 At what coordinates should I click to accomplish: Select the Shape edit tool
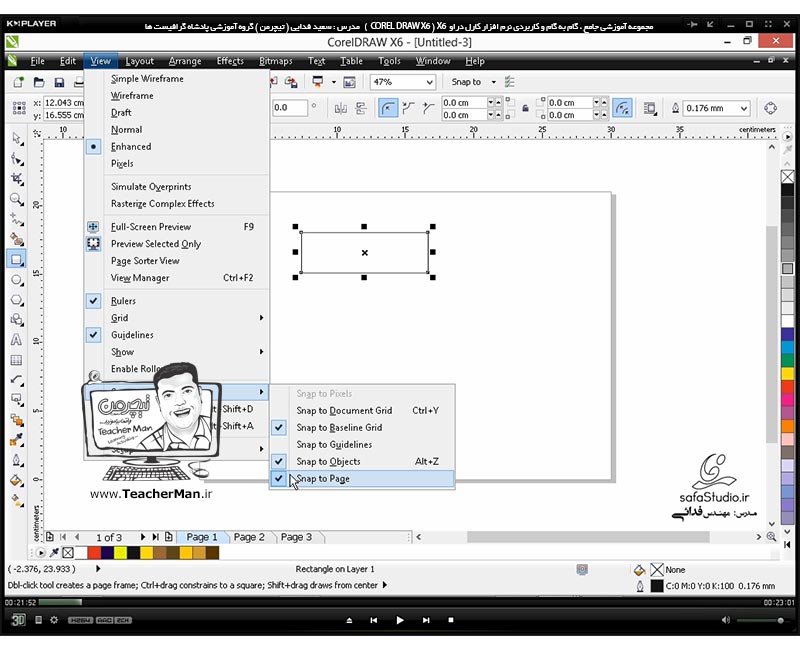[x=17, y=159]
